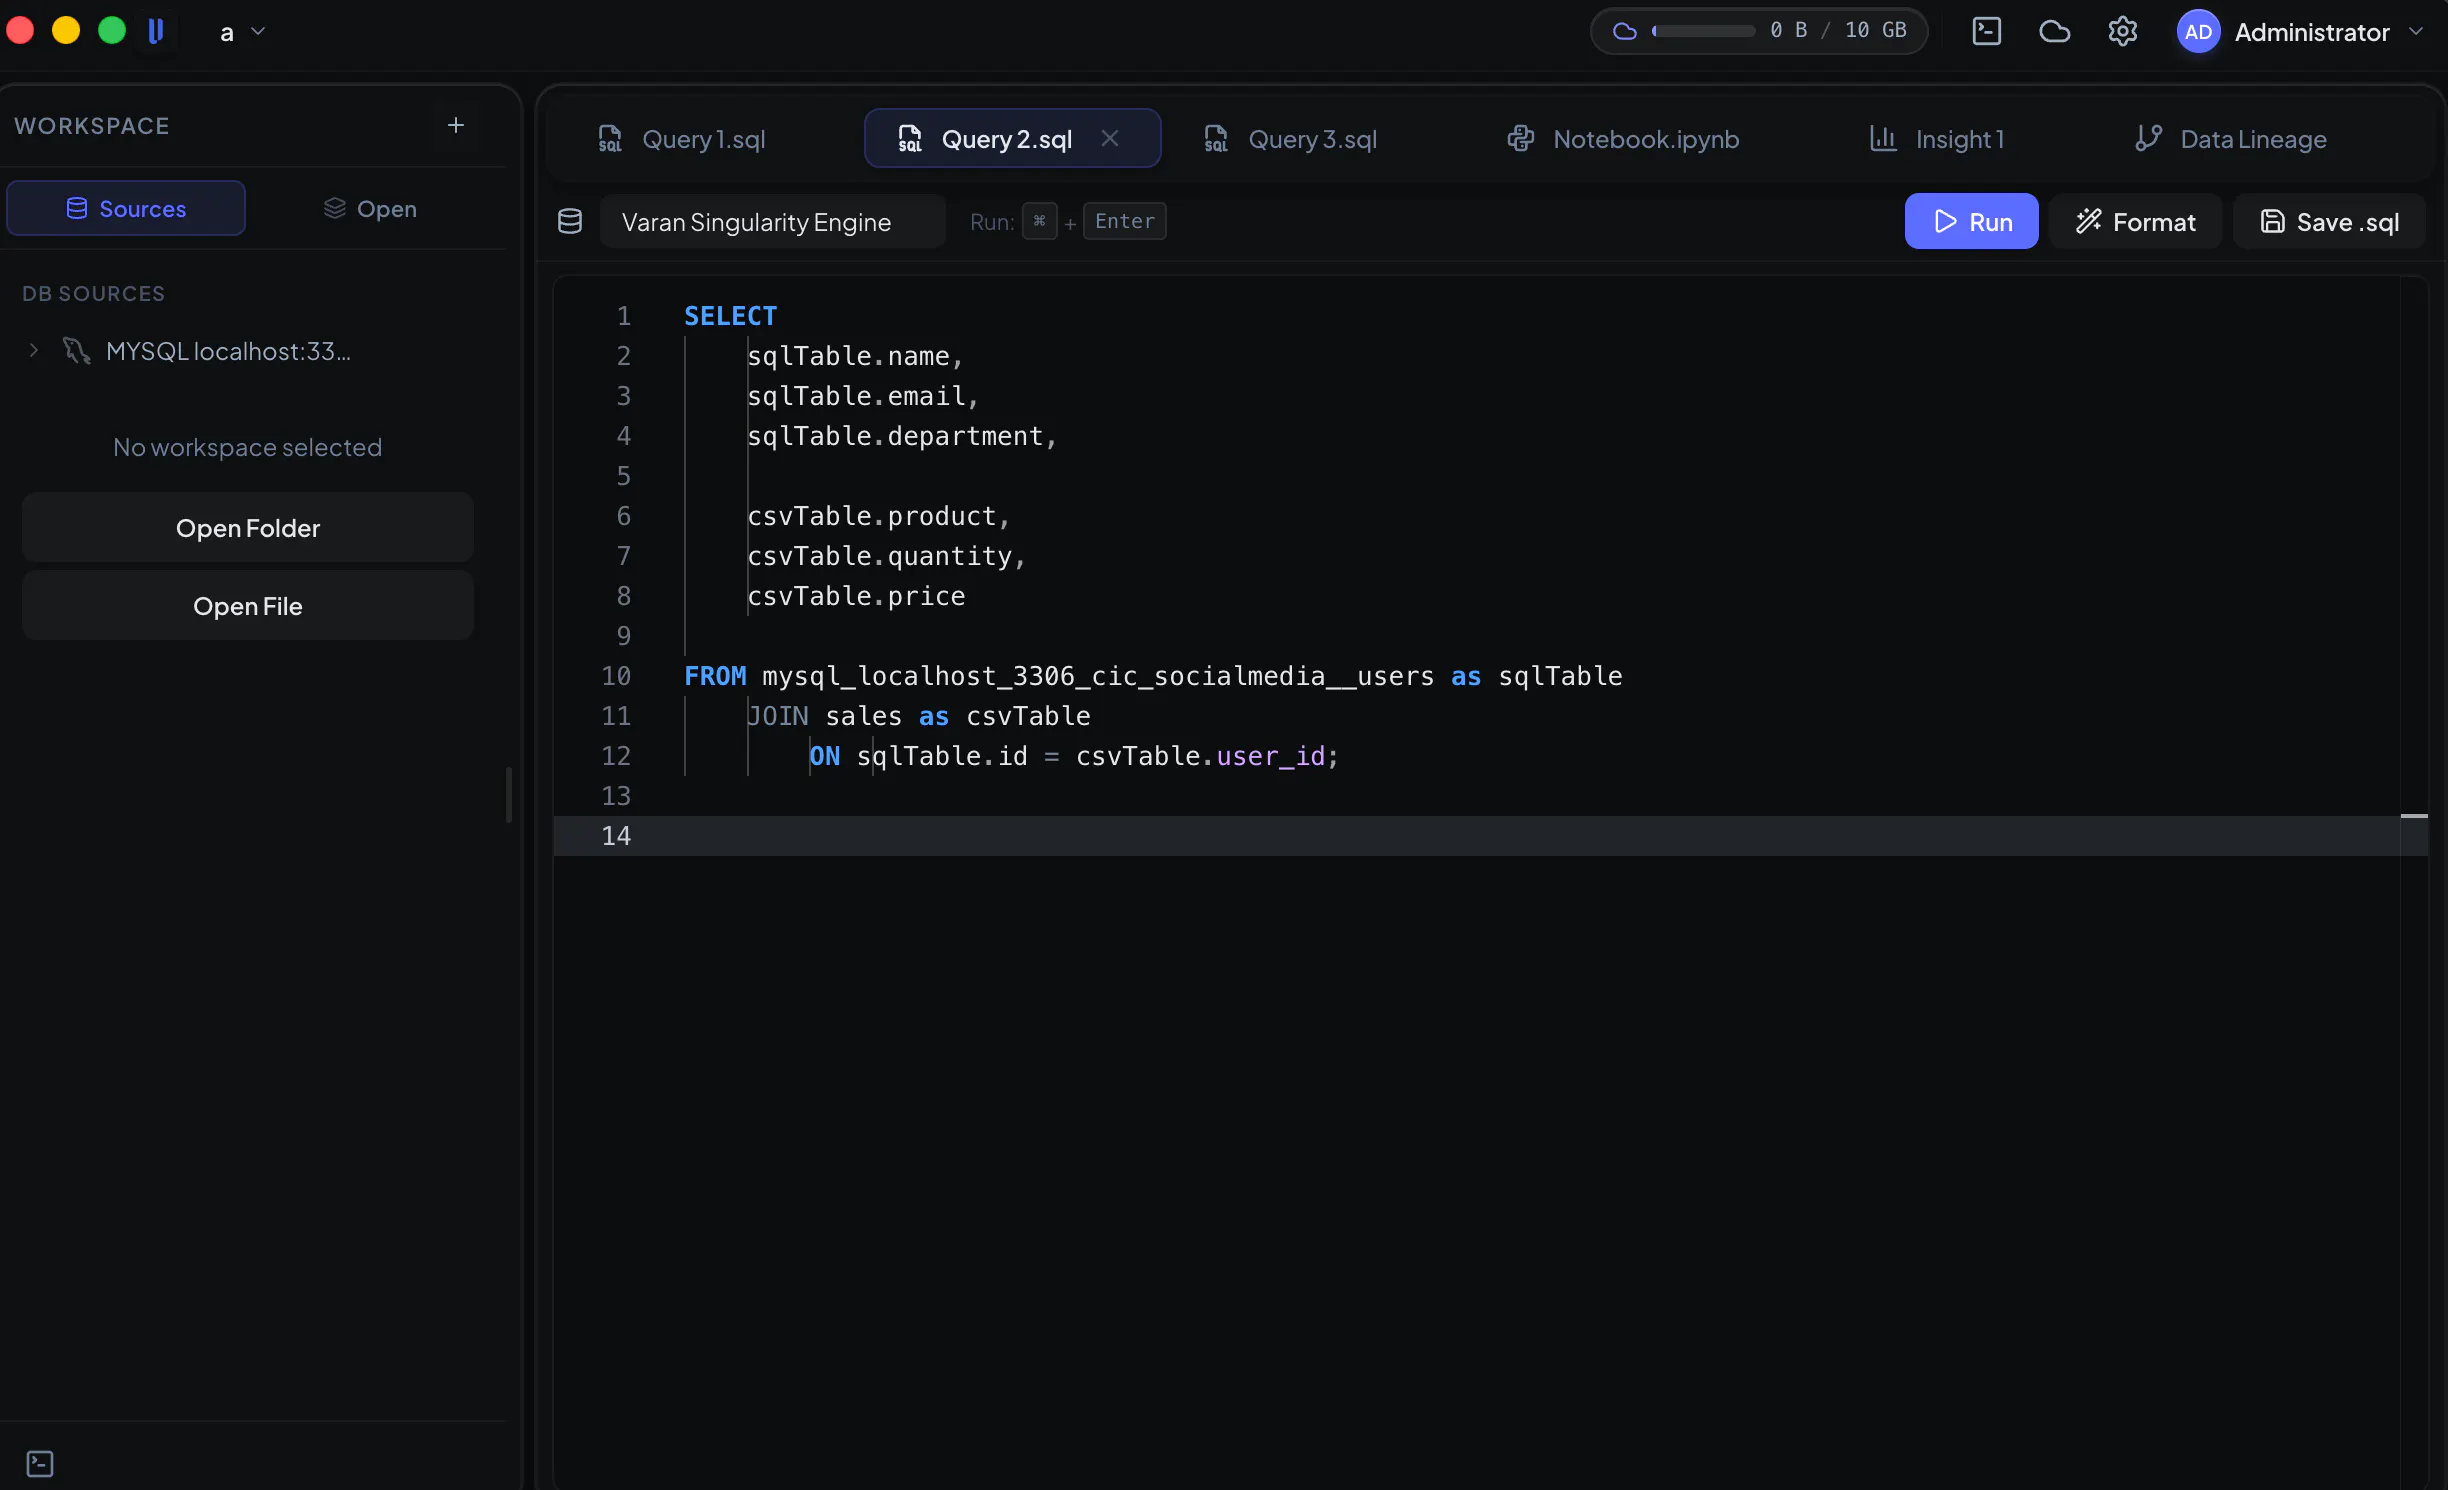2448x1490 pixels.
Task: Click the AD user avatar
Action: (2198, 32)
